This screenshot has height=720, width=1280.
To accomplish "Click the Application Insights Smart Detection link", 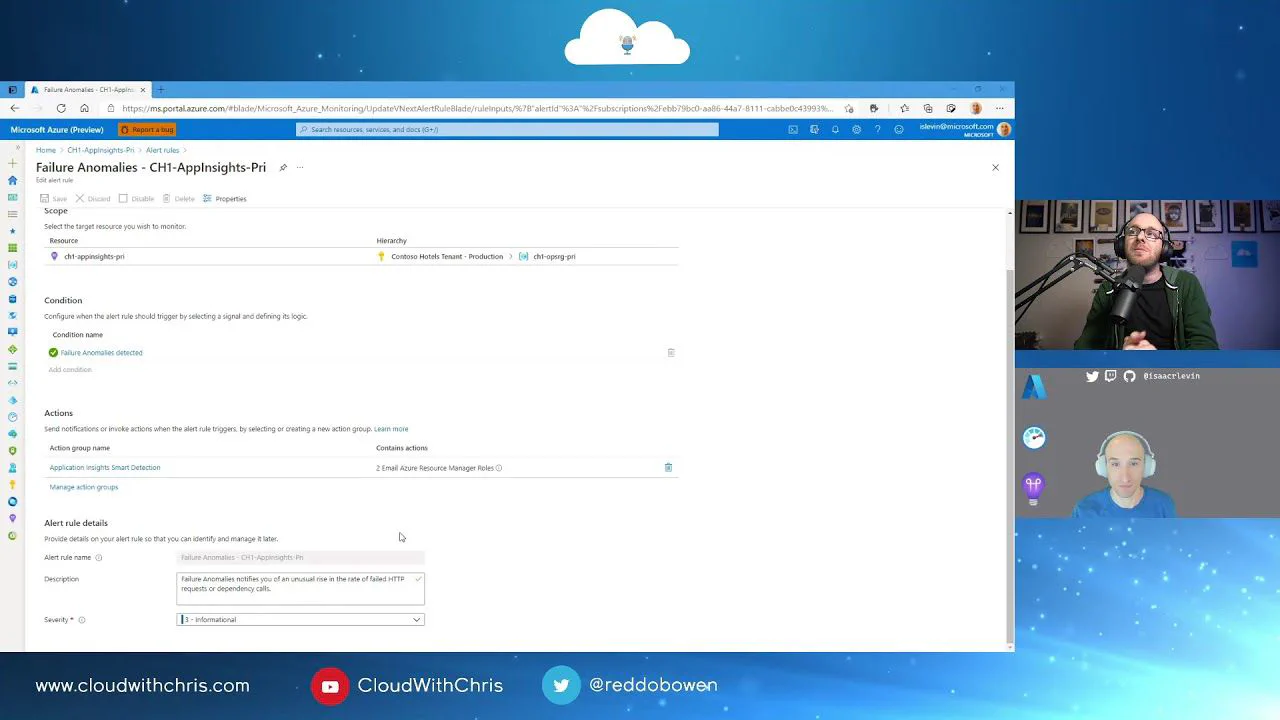I will tap(105, 467).
